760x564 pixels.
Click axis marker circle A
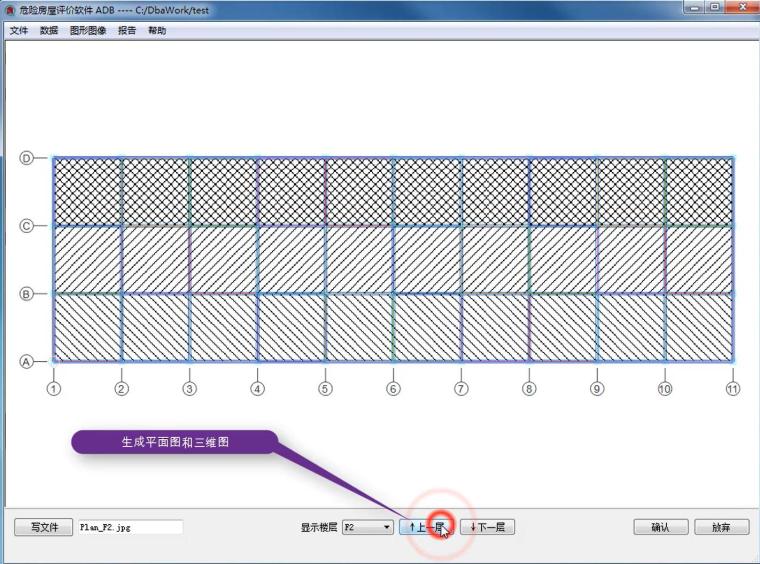tap(27, 361)
